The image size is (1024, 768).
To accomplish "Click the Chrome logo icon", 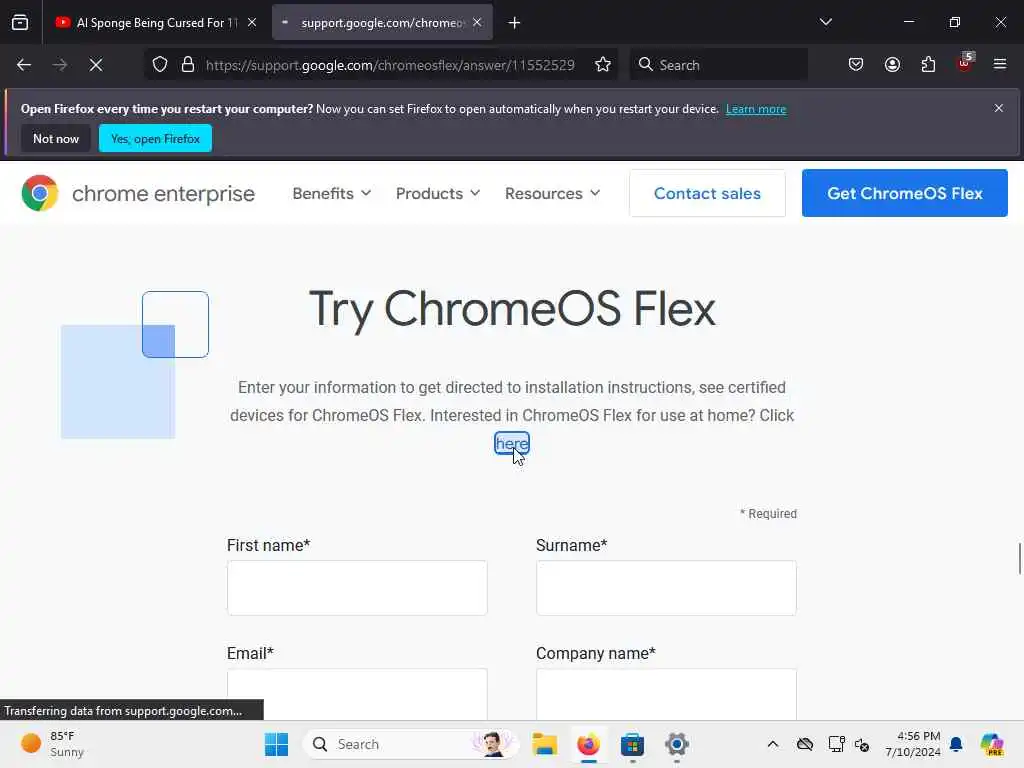I will [x=40, y=193].
